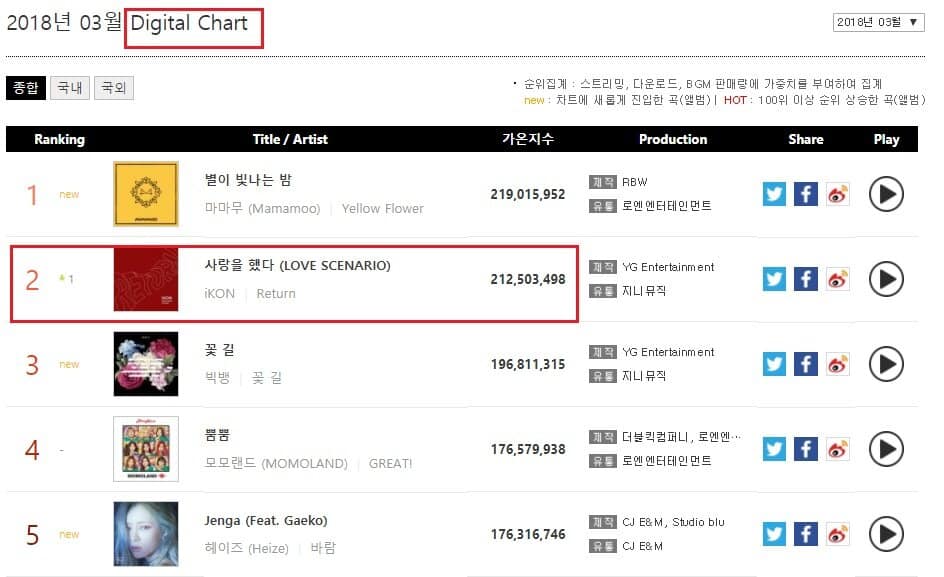Click the MOMOLAND album cover thumbnail

tap(146, 449)
